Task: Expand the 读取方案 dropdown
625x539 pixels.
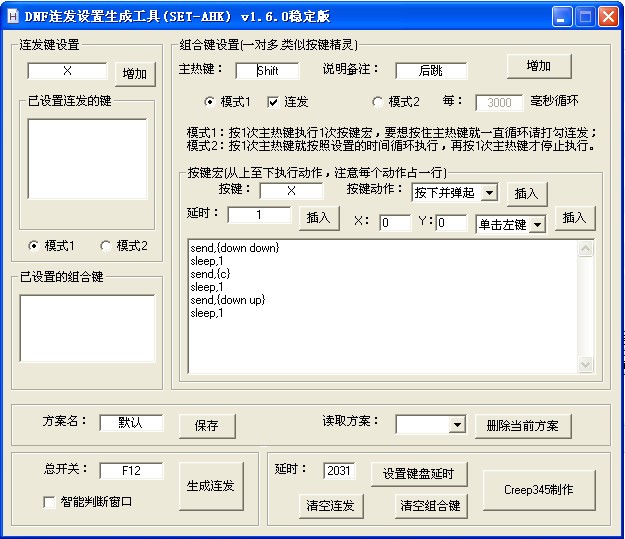Action: pyautogui.click(x=457, y=425)
